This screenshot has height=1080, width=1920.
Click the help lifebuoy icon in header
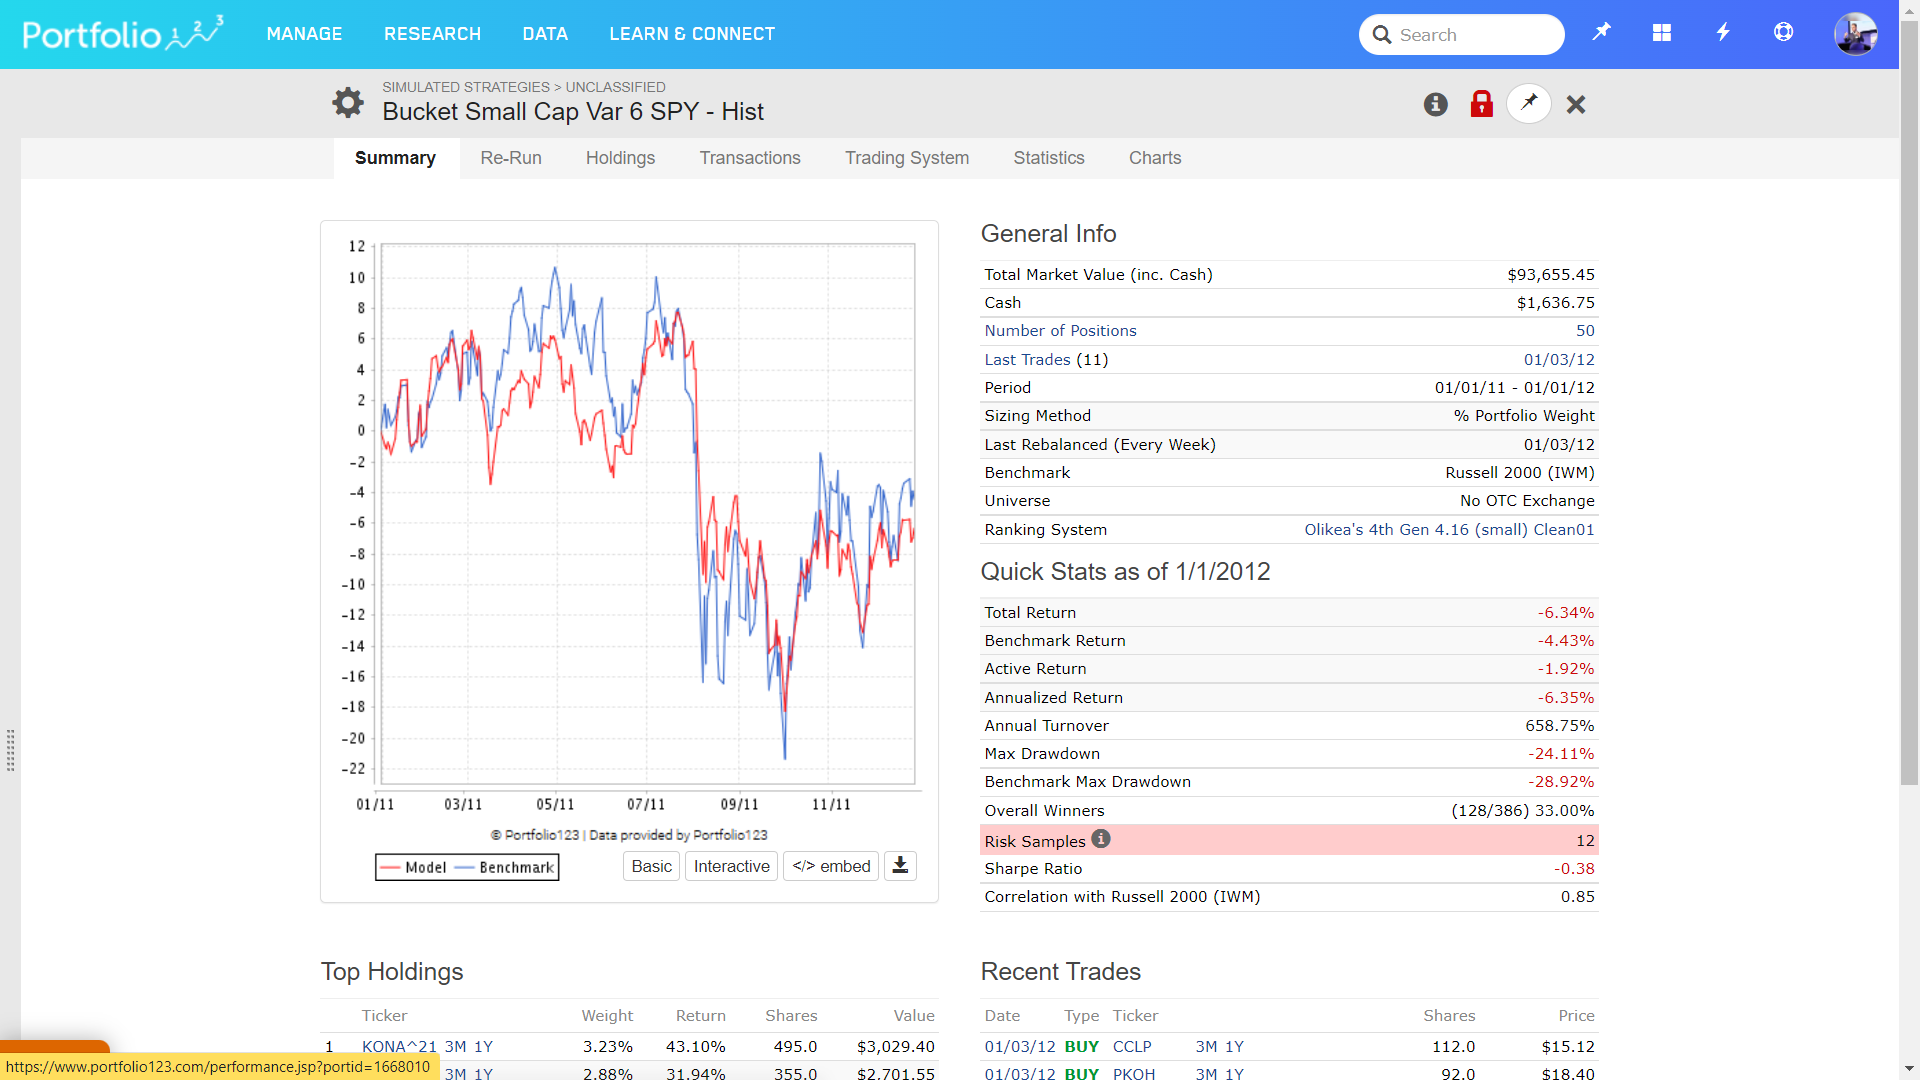tap(1783, 33)
